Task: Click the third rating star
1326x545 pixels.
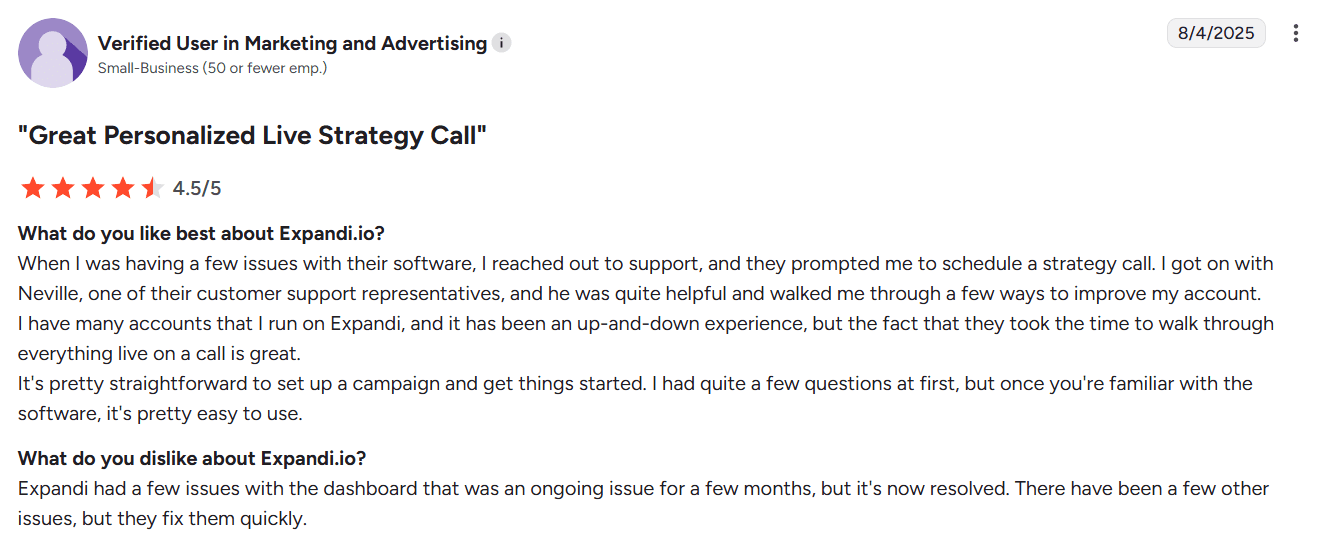Action: click(x=92, y=188)
